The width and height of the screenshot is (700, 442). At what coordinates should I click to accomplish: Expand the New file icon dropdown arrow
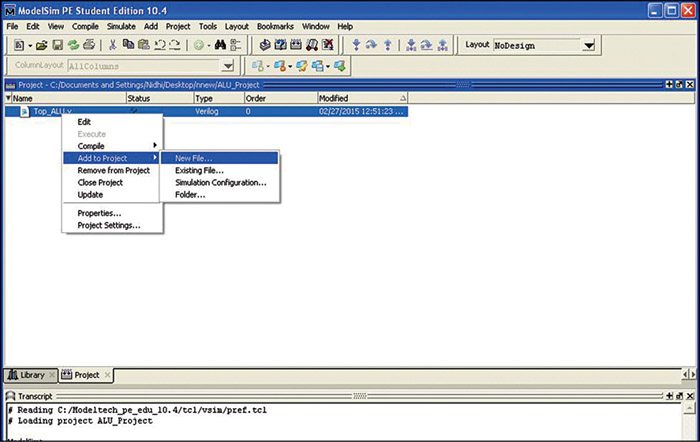point(29,46)
